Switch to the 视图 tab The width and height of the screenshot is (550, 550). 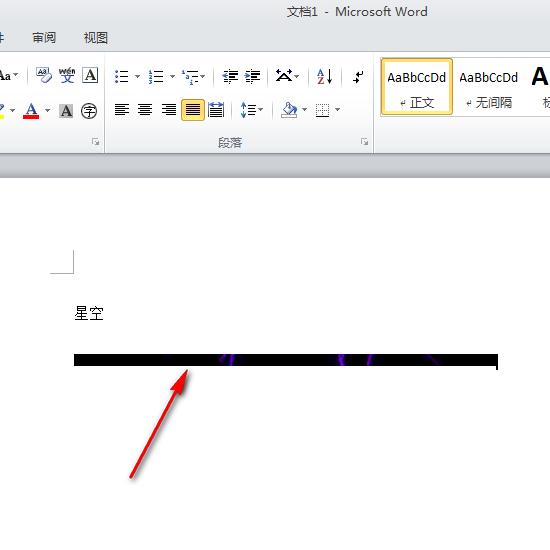tap(95, 38)
